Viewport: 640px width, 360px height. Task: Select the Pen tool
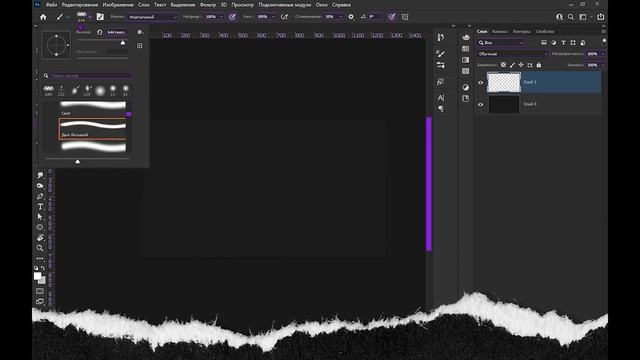point(40,196)
